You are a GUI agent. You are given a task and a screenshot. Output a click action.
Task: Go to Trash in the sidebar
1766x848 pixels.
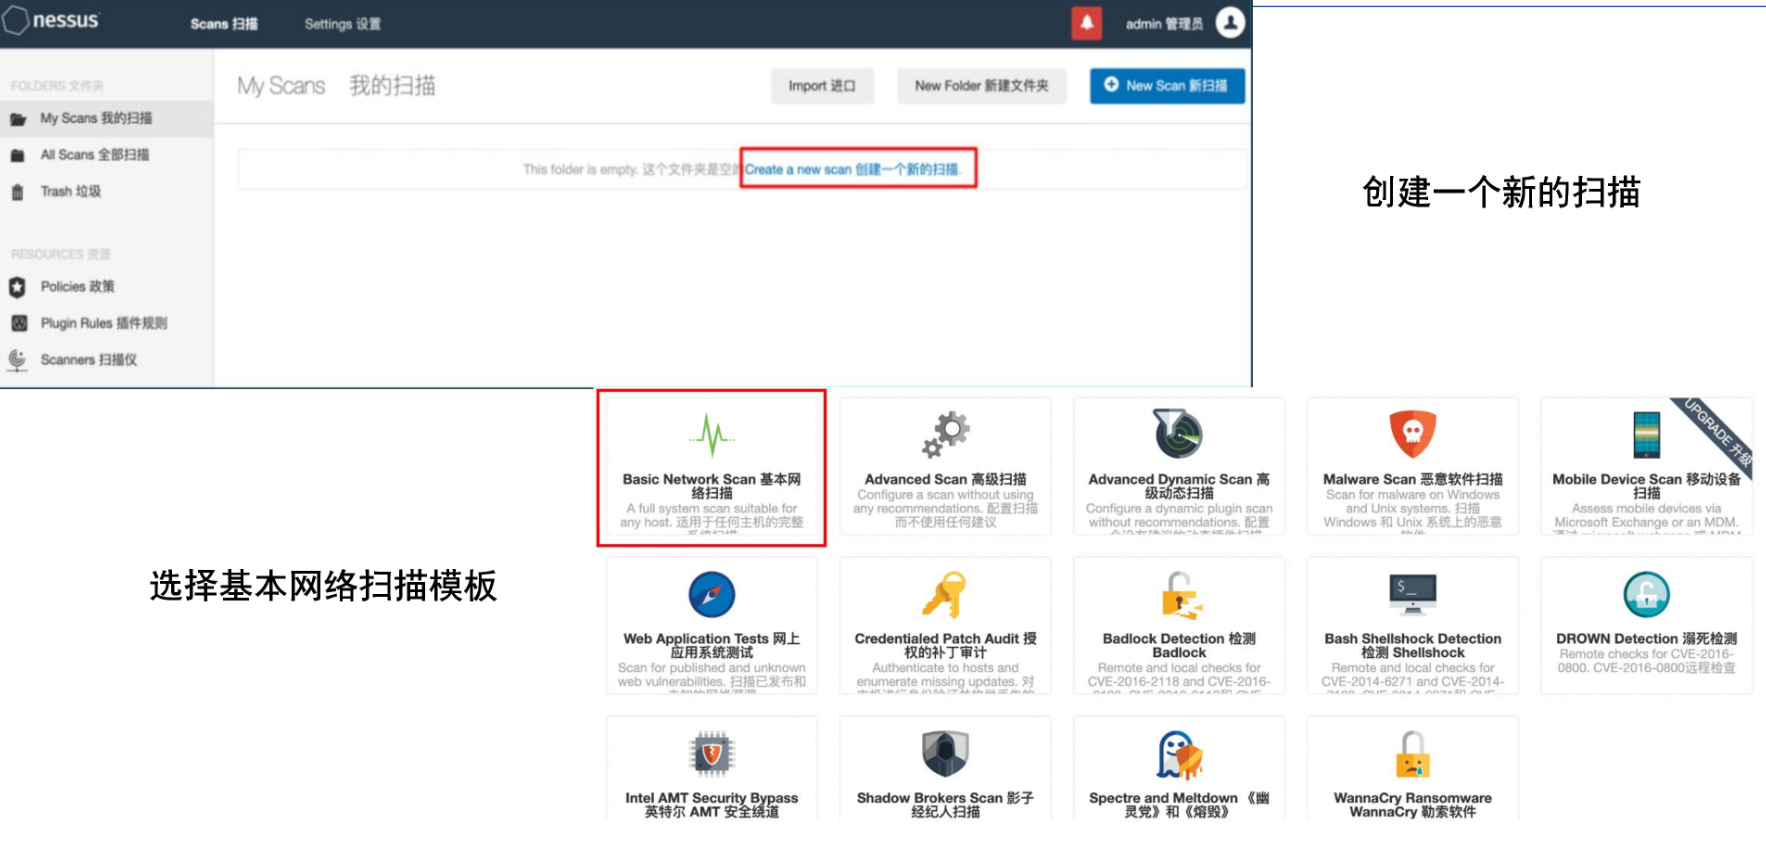[x=70, y=191]
